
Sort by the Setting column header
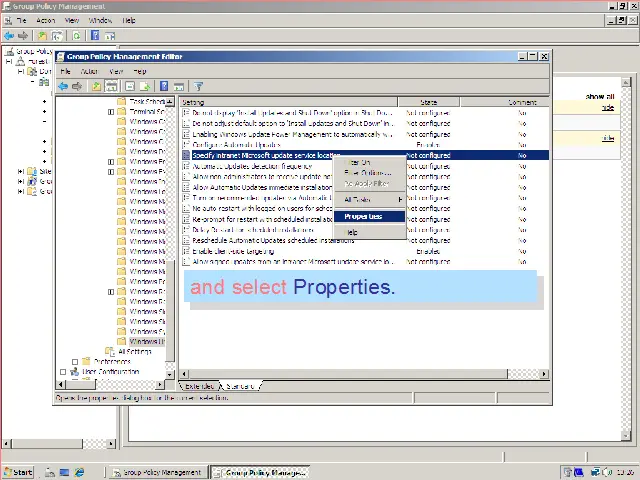pos(289,102)
